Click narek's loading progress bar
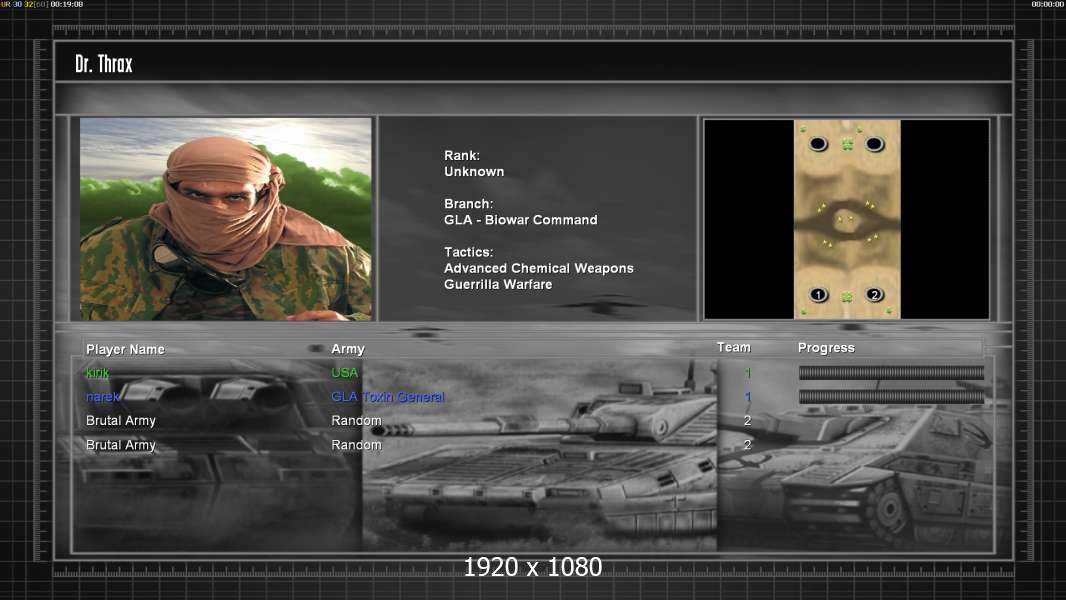This screenshot has height=600, width=1066. pos(891,397)
